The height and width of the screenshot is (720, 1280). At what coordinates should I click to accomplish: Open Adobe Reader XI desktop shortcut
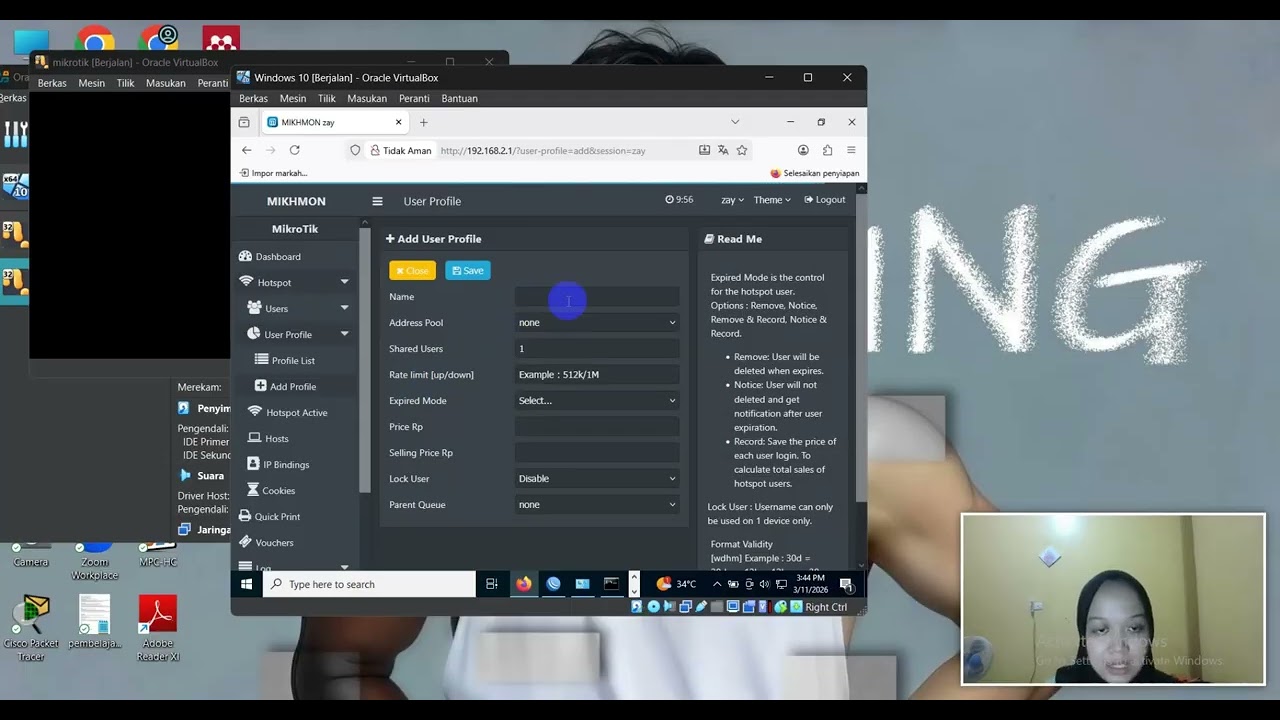click(x=158, y=628)
